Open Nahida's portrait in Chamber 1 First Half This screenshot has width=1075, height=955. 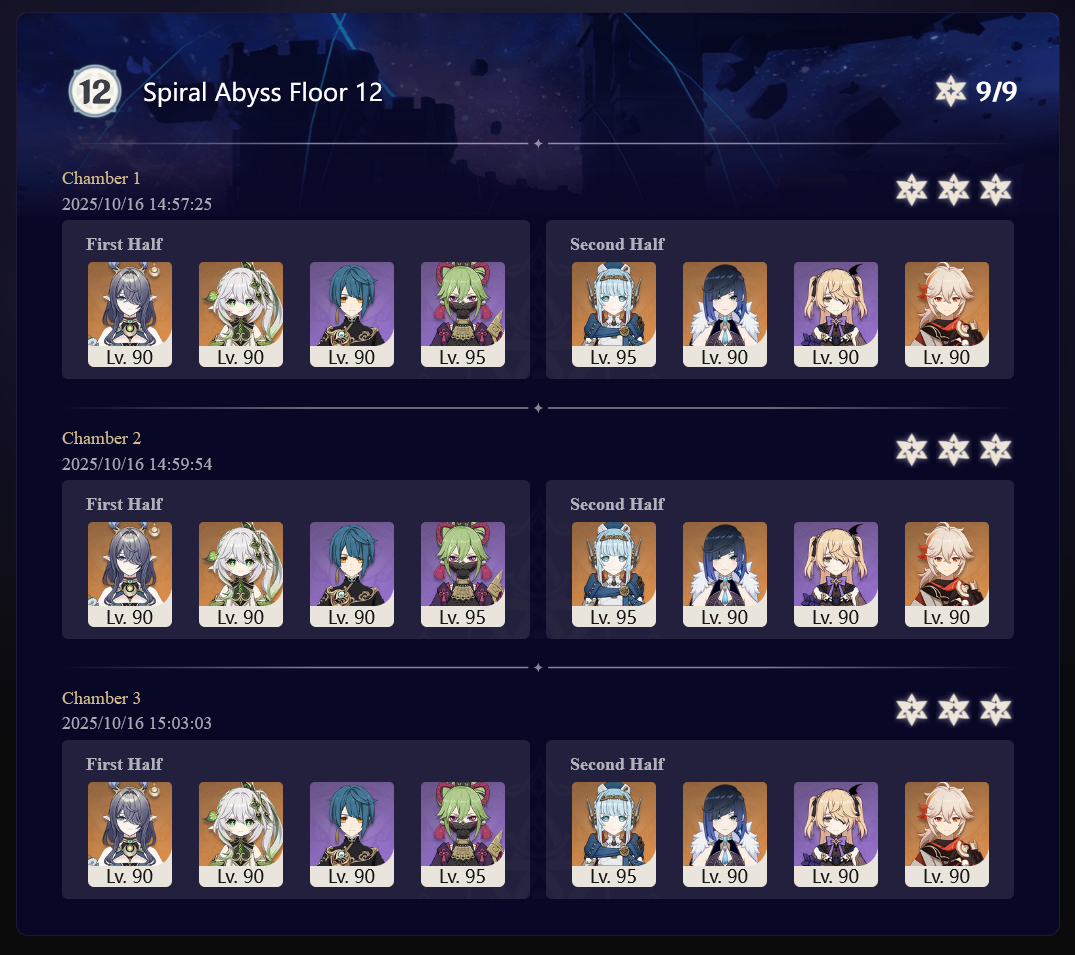tap(241, 314)
